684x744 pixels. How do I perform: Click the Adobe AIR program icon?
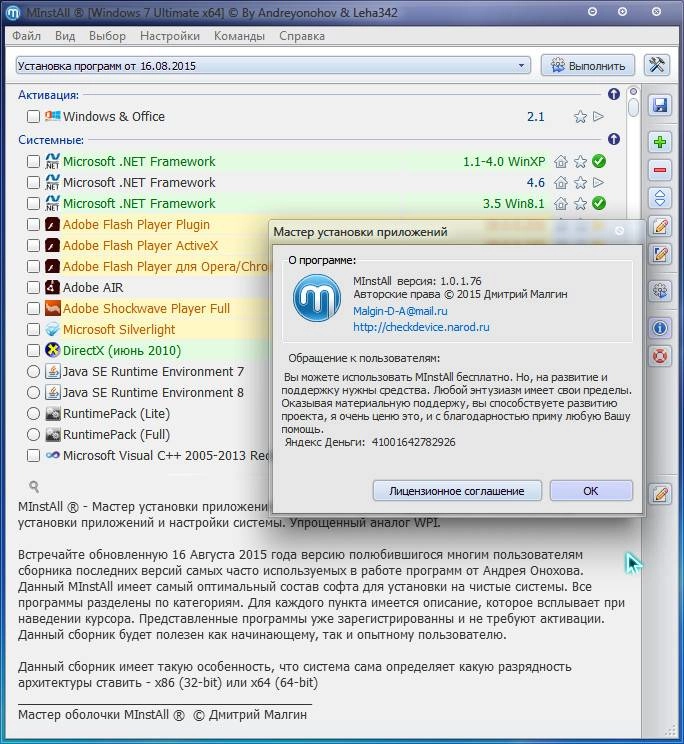52,287
